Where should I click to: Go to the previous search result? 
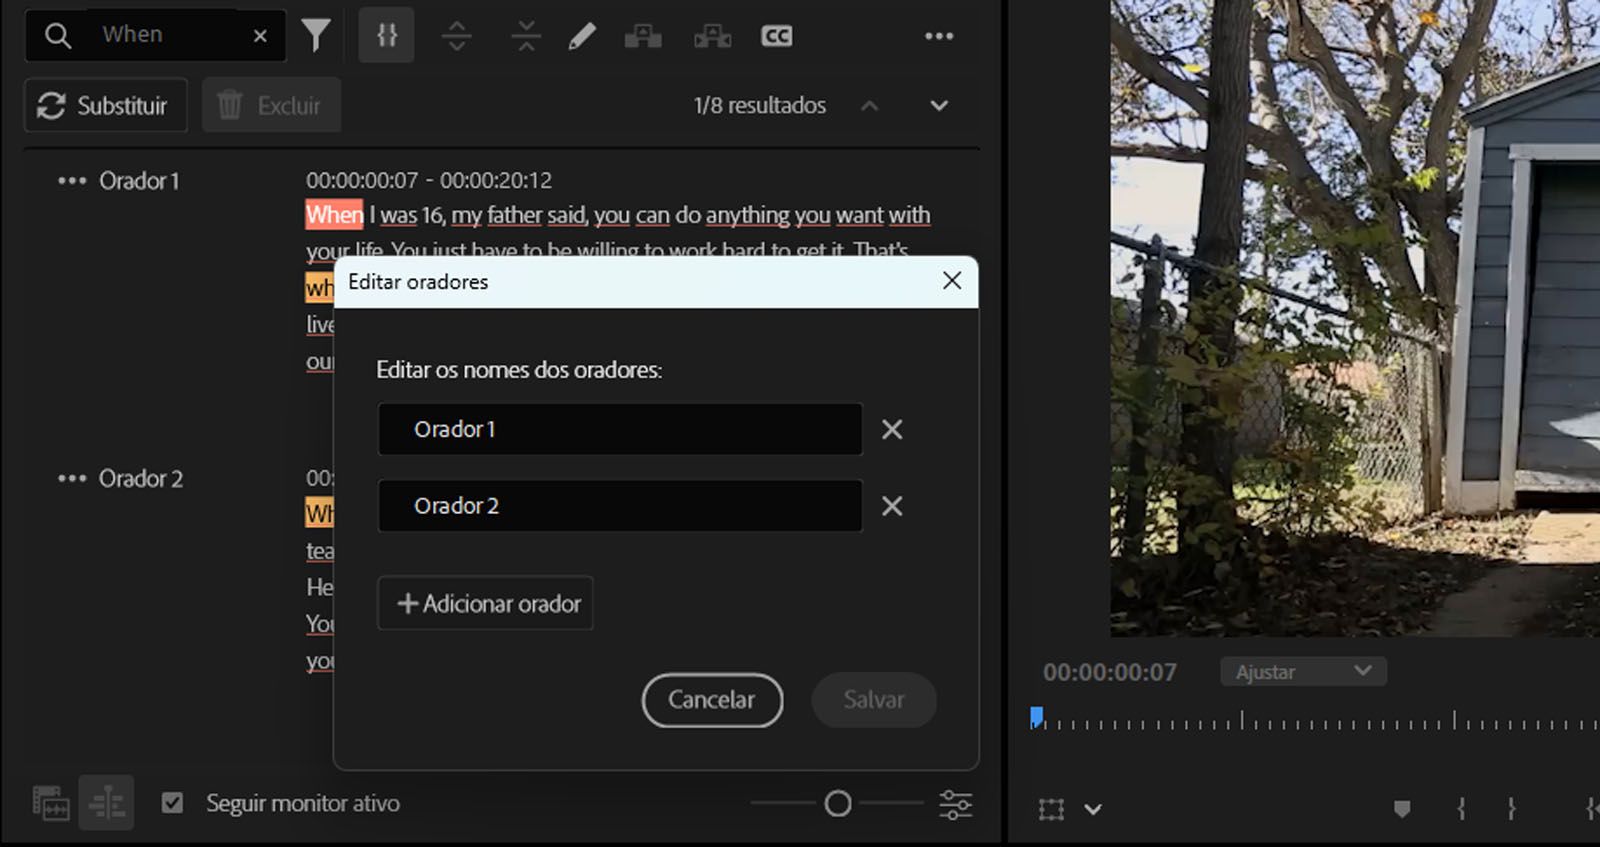[x=870, y=105]
